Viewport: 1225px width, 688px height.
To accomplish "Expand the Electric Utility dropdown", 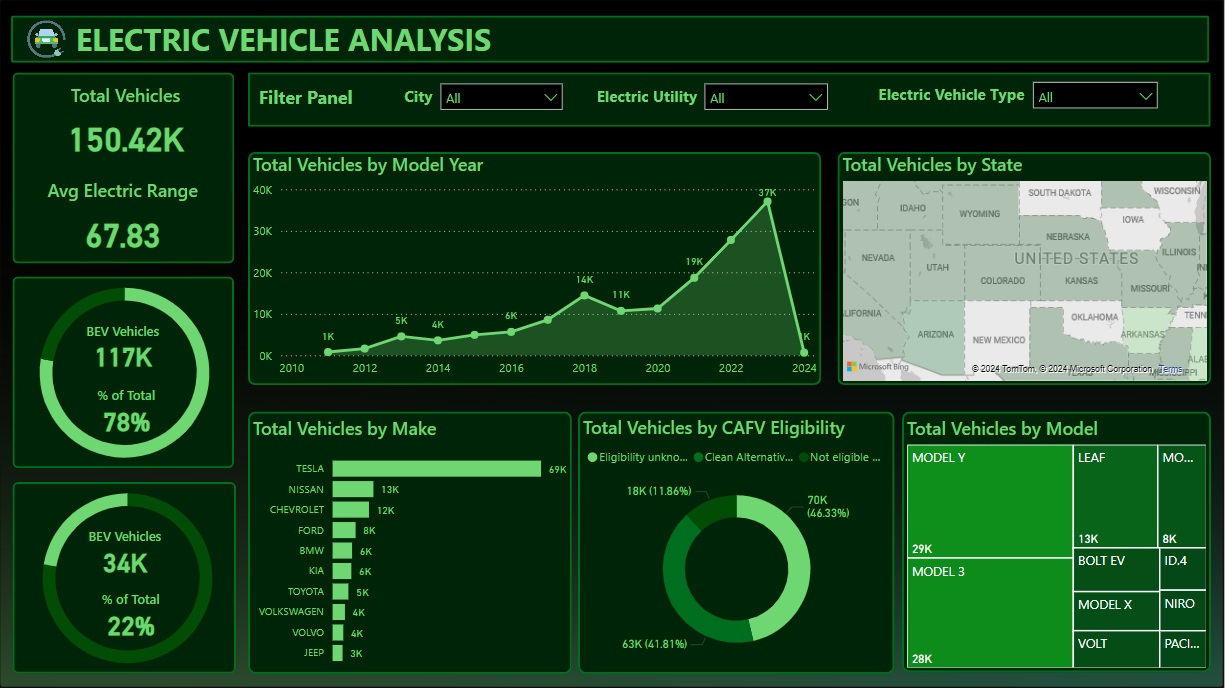I will (x=765, y=97).
